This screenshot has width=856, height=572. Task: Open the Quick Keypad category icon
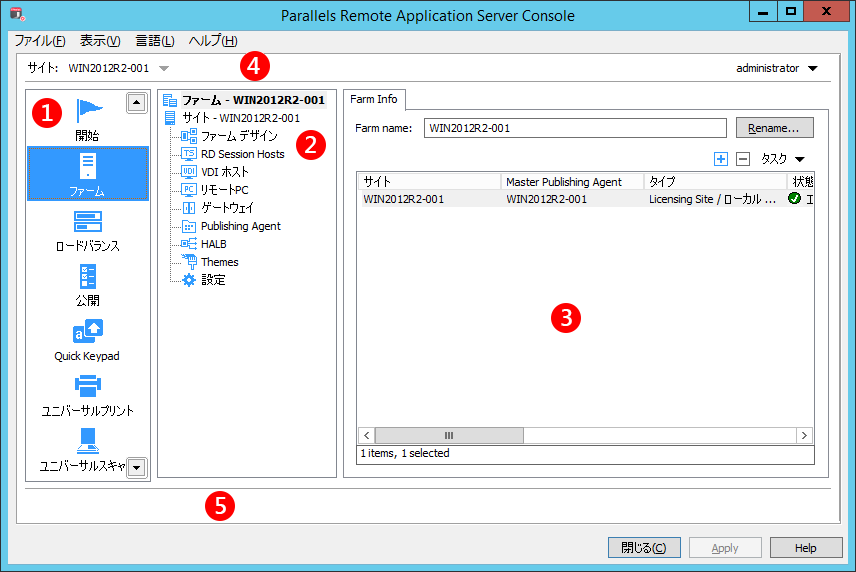[x=87, y=331]
